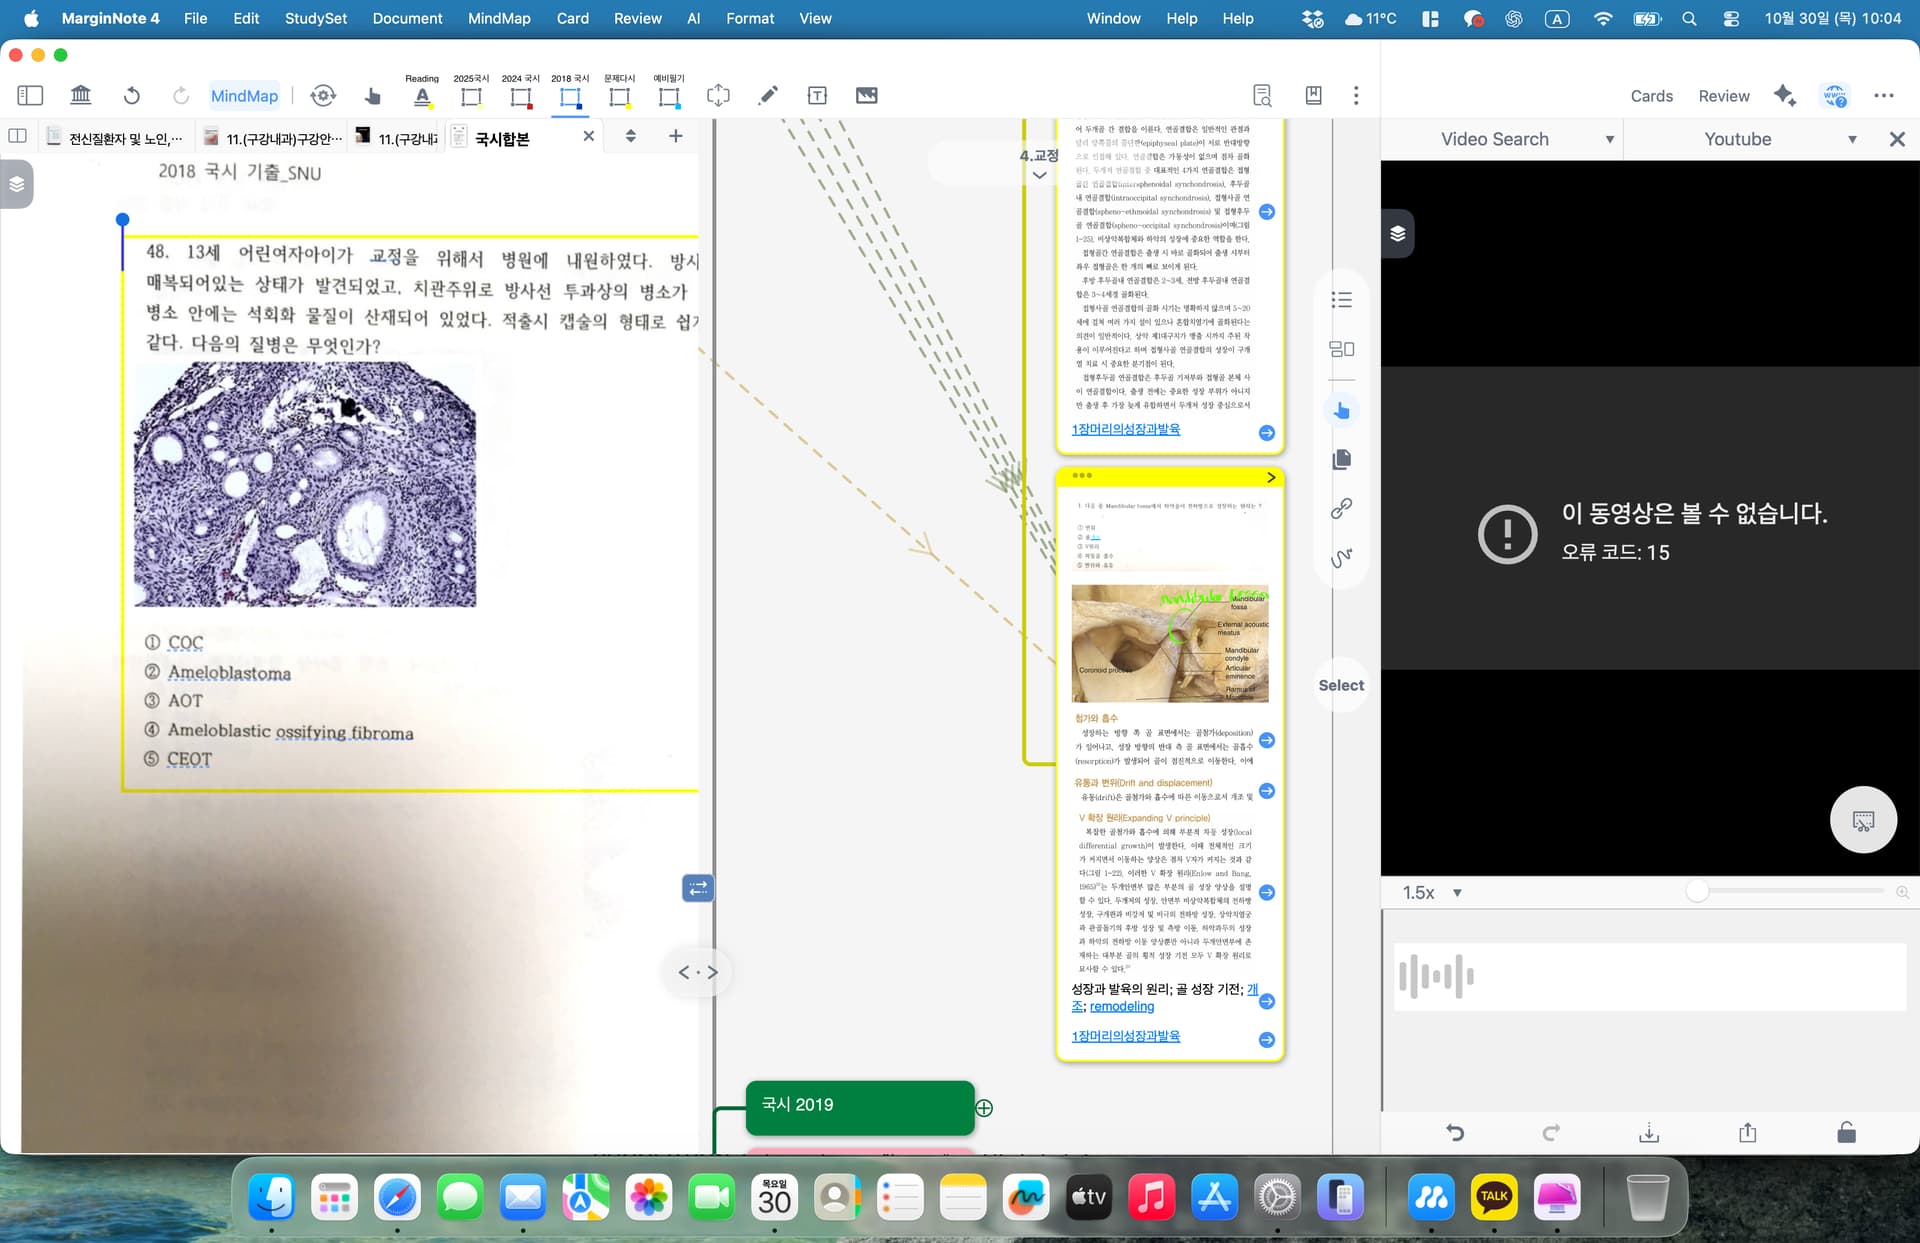Click the image insert tool icon
1920x1243 pixels.
click(866, 95)
